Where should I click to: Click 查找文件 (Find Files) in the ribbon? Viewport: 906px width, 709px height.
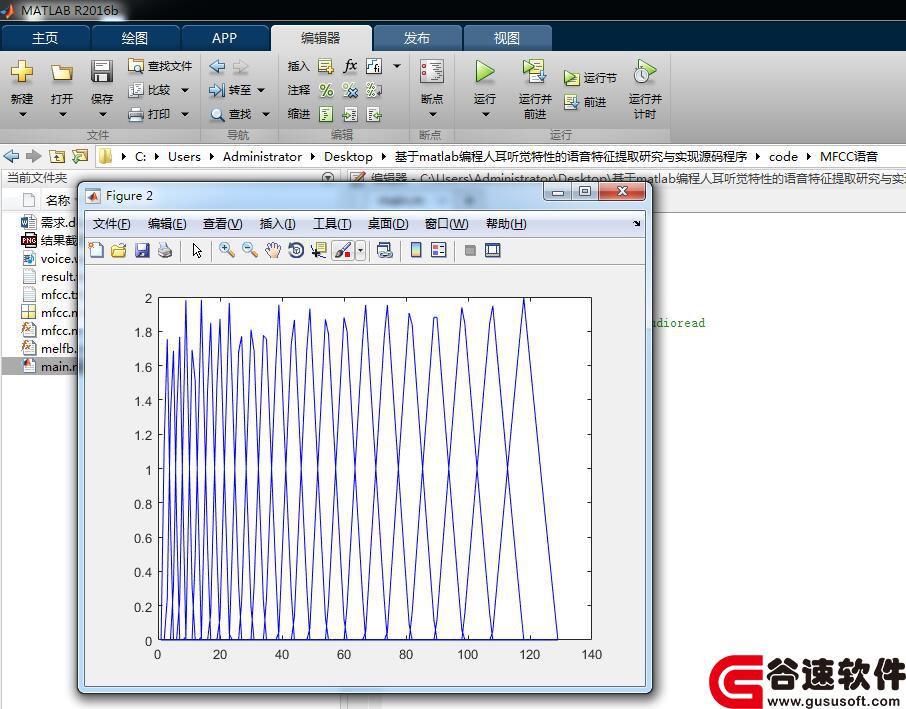click(x=160, y=66)
